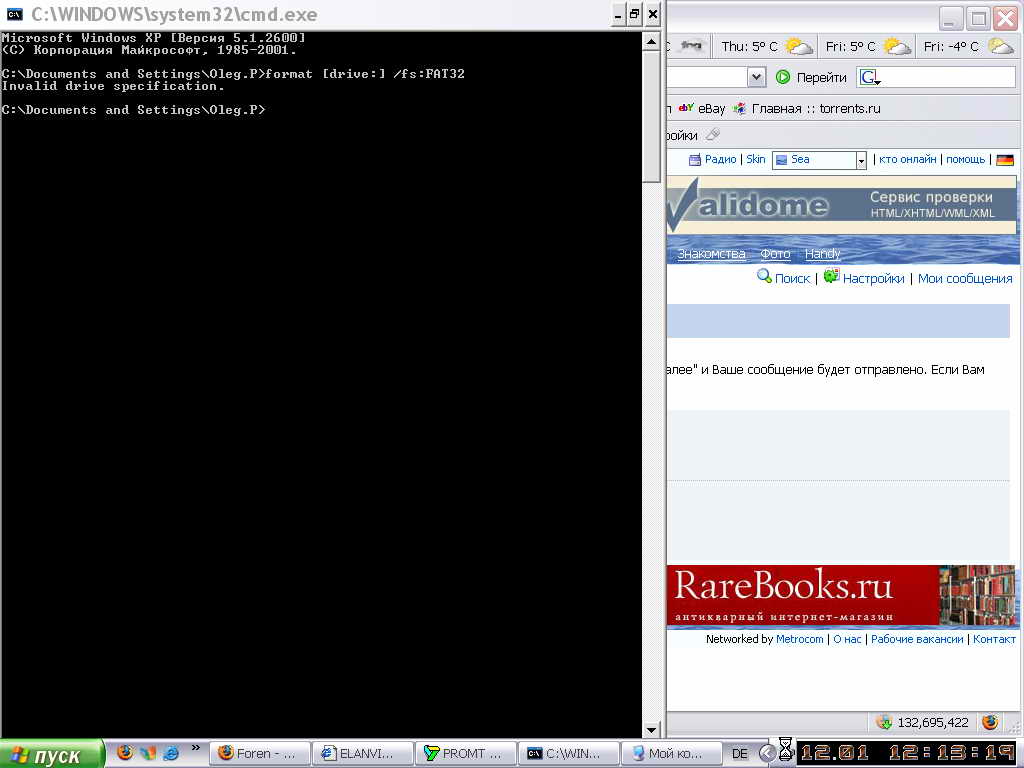Open the eBay bookmark in bookmarks toolbar
Image resolution: width=1024 pixels, height=768 pixels.
702,108
